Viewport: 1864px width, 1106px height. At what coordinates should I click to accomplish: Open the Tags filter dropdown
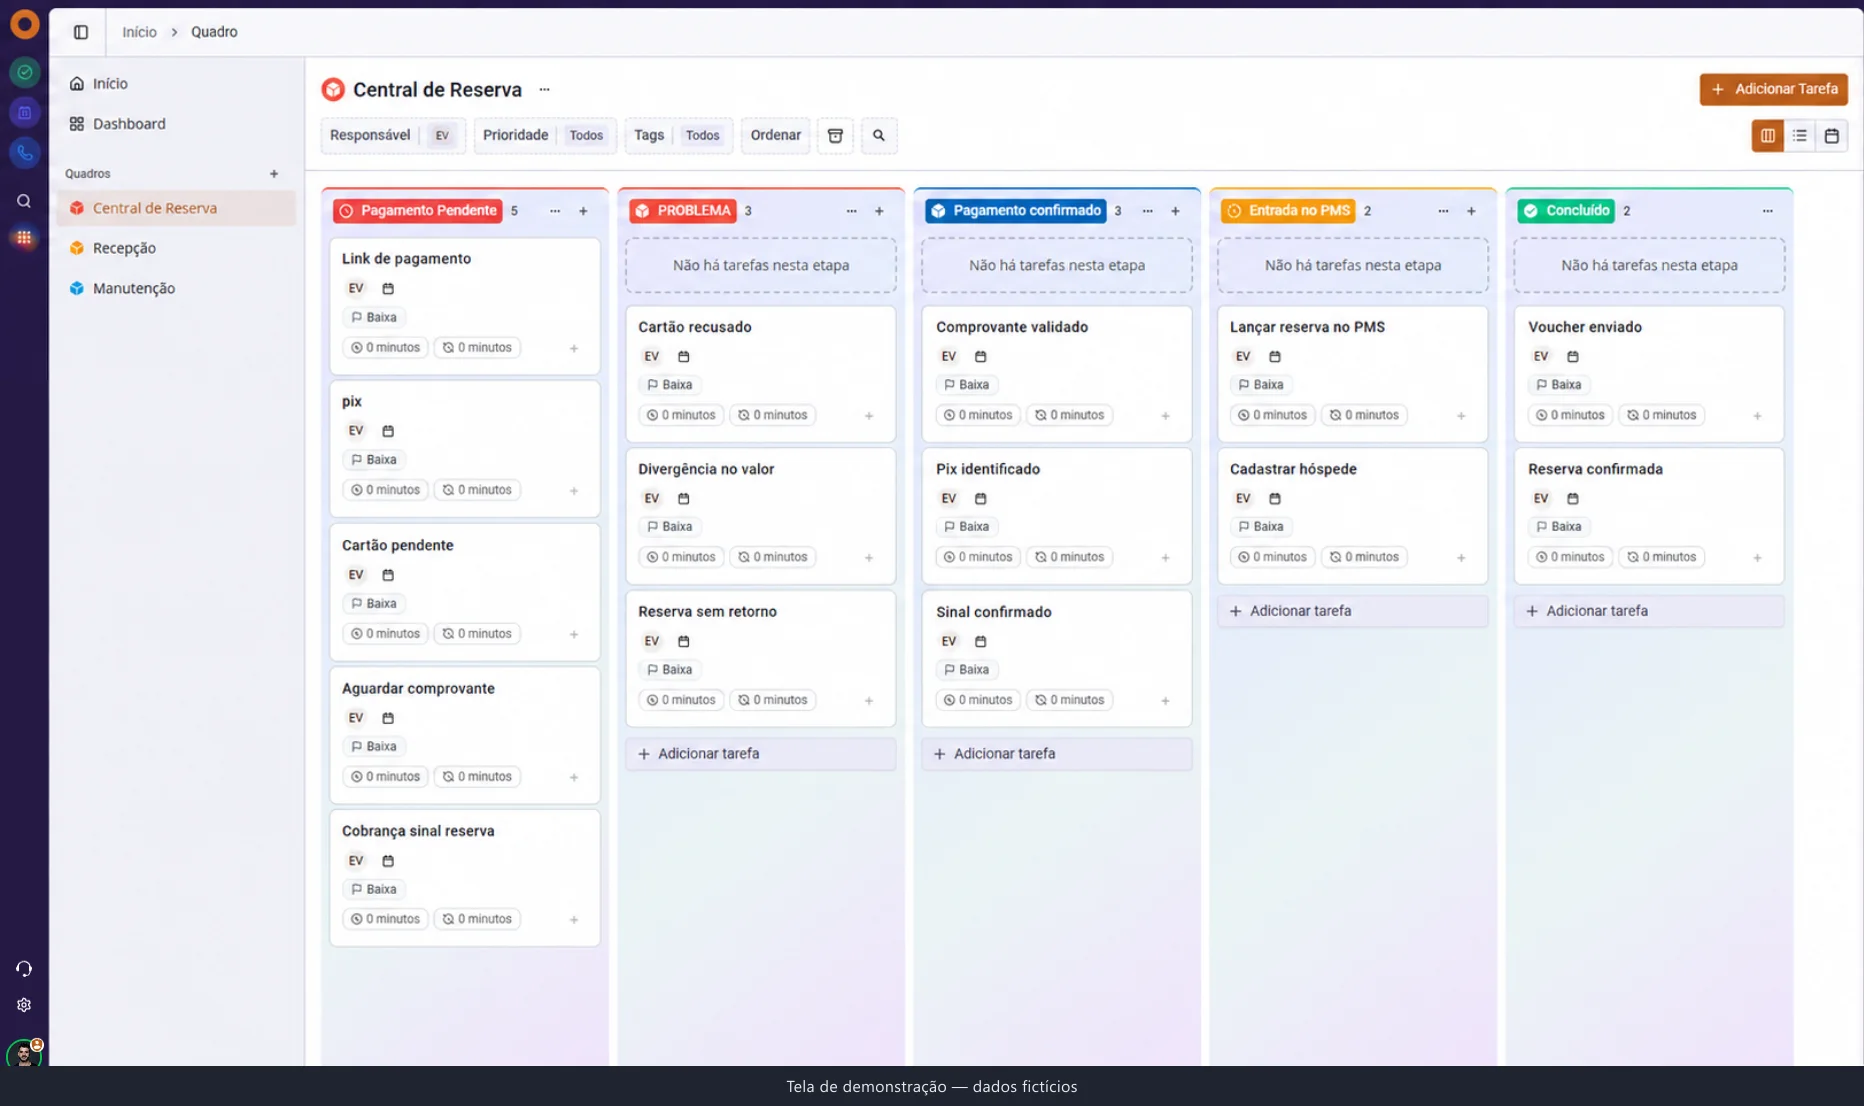click(x=678, y=136)
